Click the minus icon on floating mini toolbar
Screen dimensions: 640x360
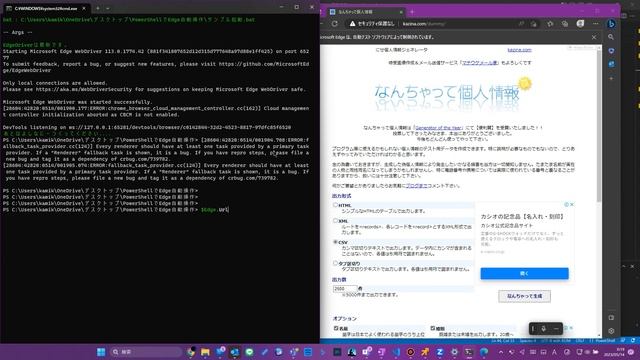pos(556,329)
